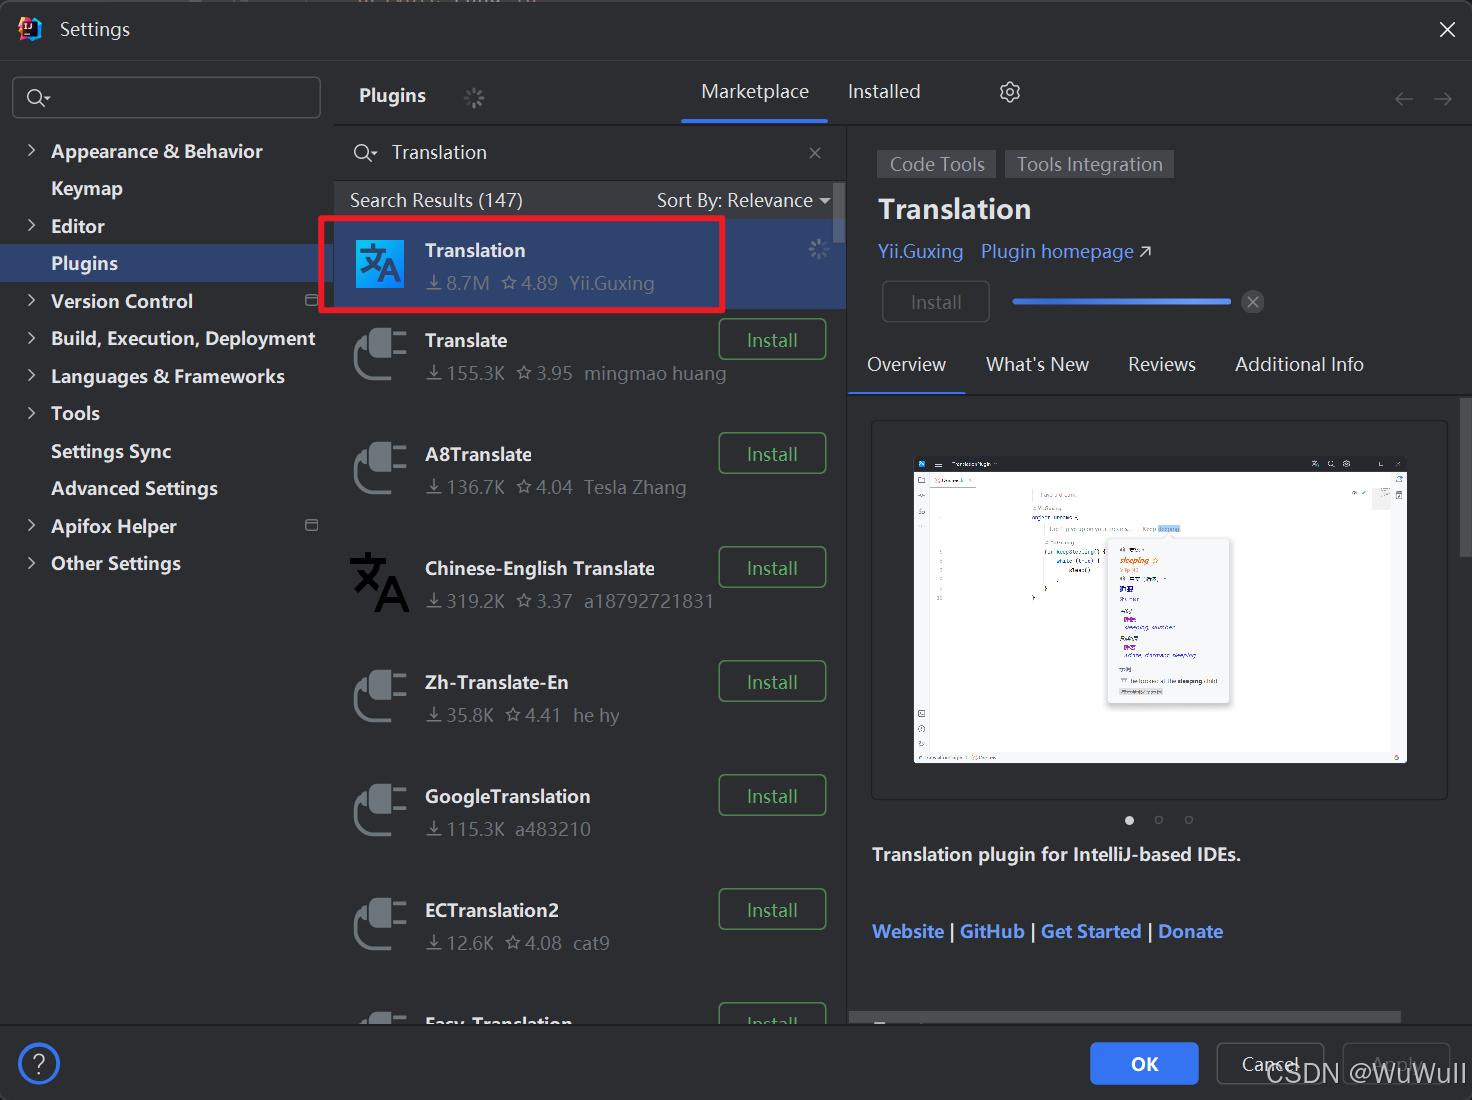Expand the Editor settings node
Image resolution: width=1472 pixels, height=1100 pixels.
[31, 225]
